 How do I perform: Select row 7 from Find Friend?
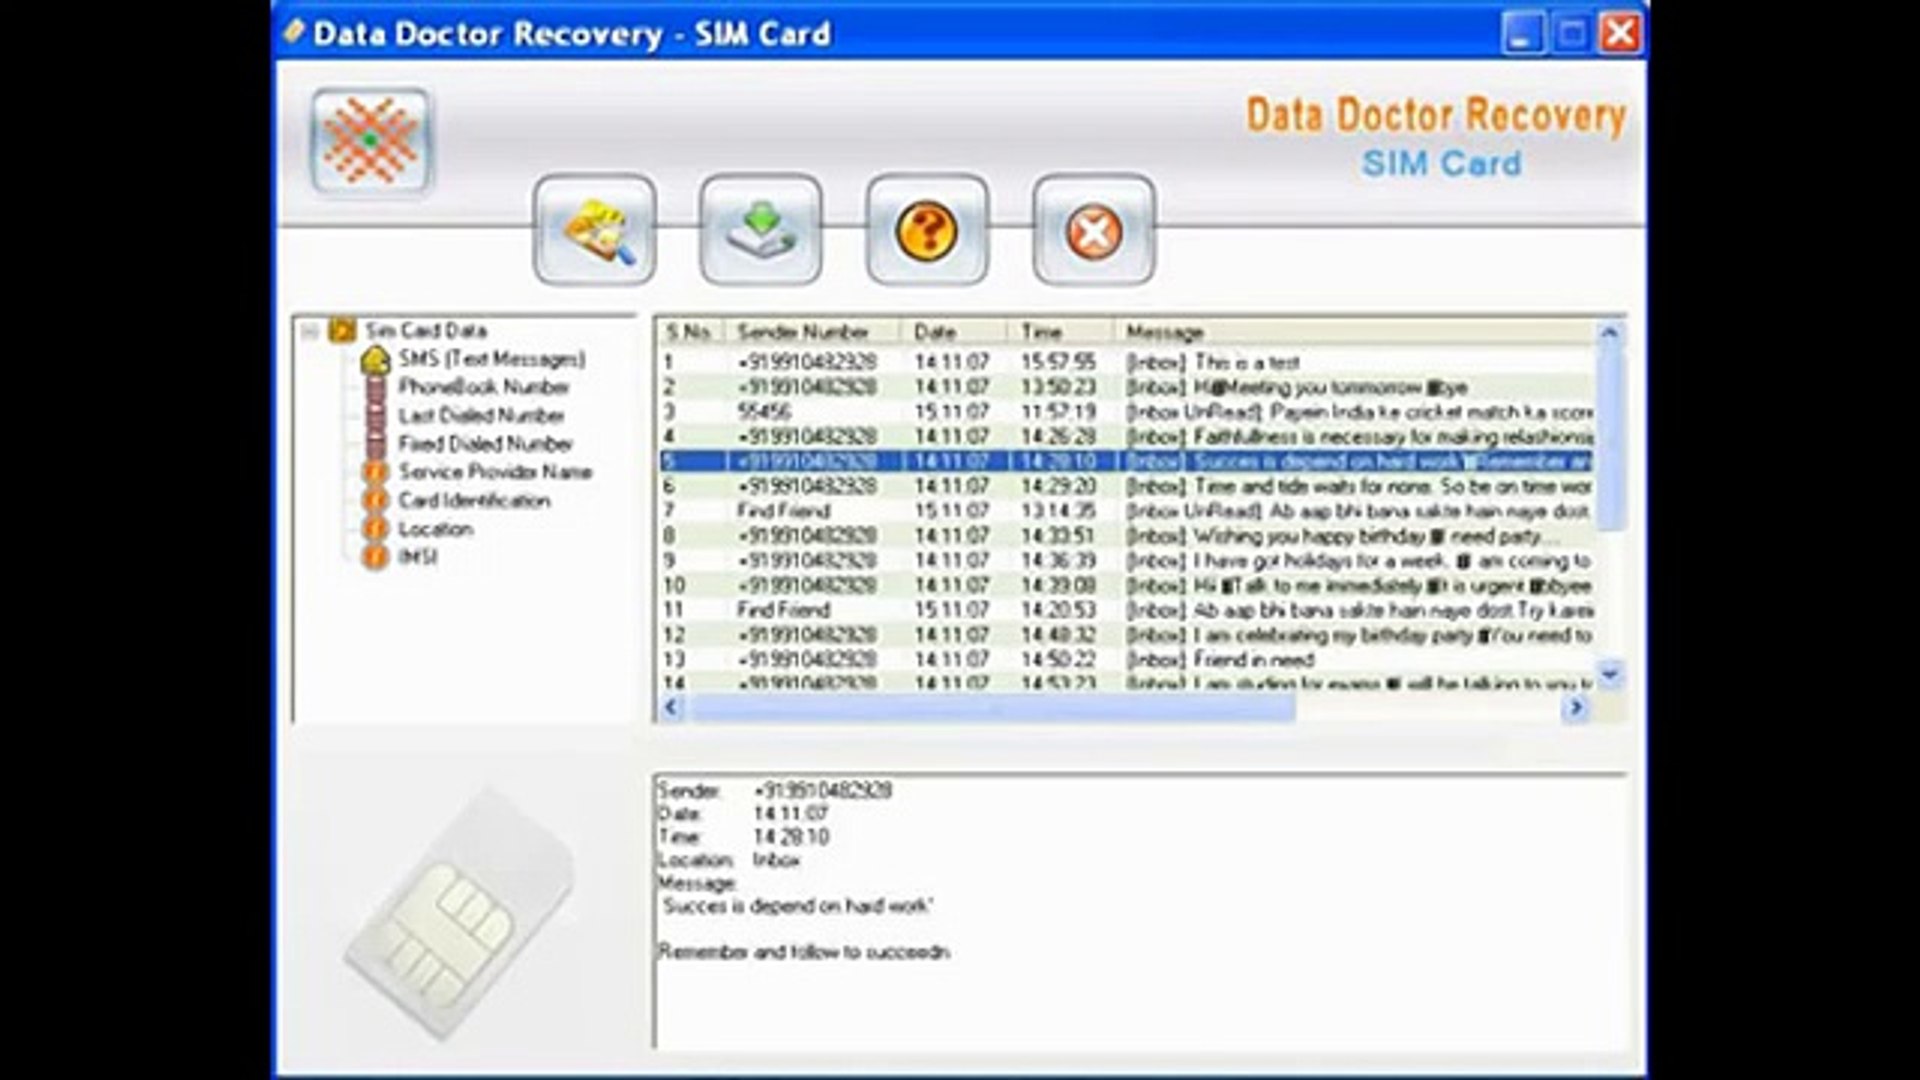point(783,511)
